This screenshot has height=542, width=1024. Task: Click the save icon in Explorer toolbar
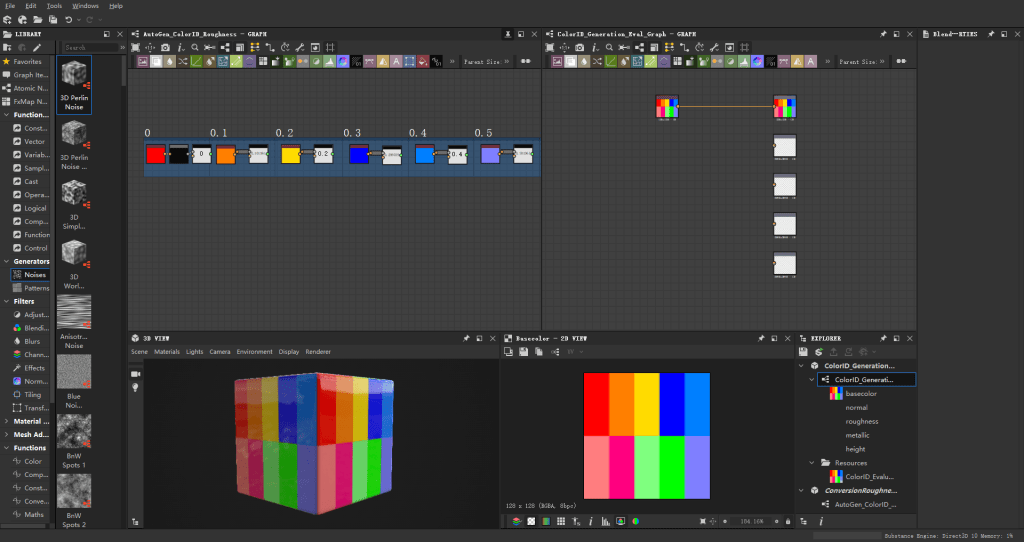click(803, 352)
